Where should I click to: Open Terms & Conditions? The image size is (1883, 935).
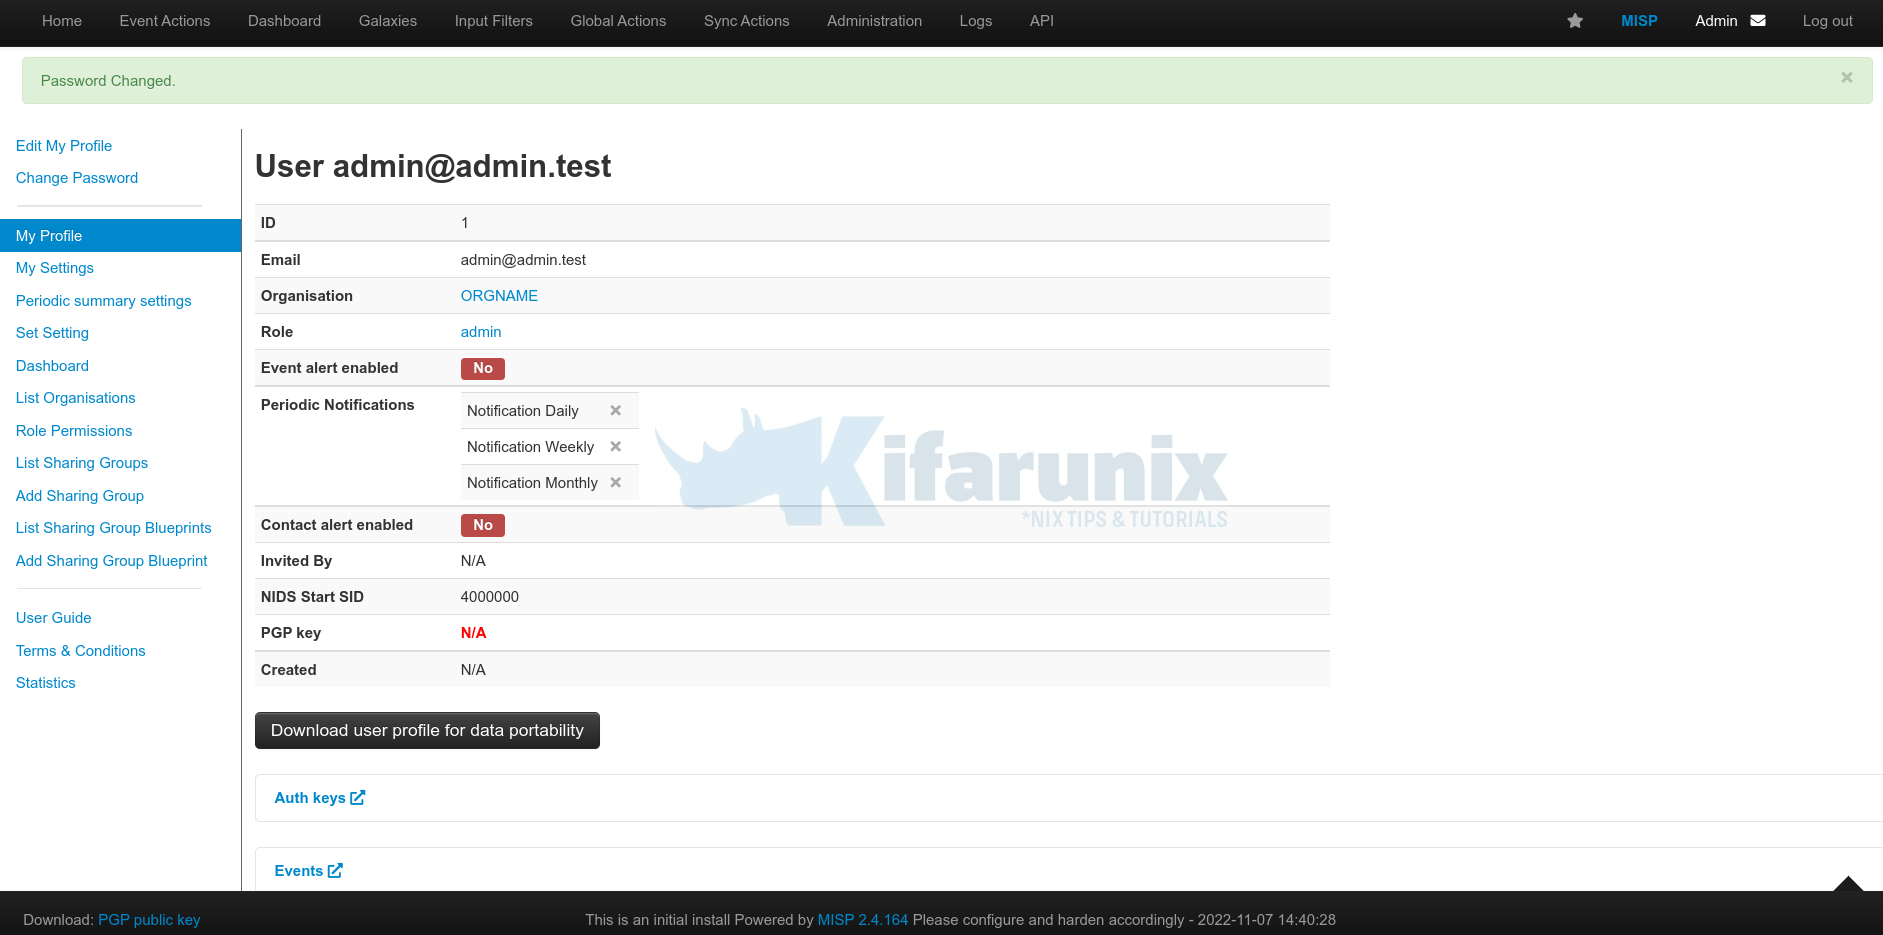81,651
